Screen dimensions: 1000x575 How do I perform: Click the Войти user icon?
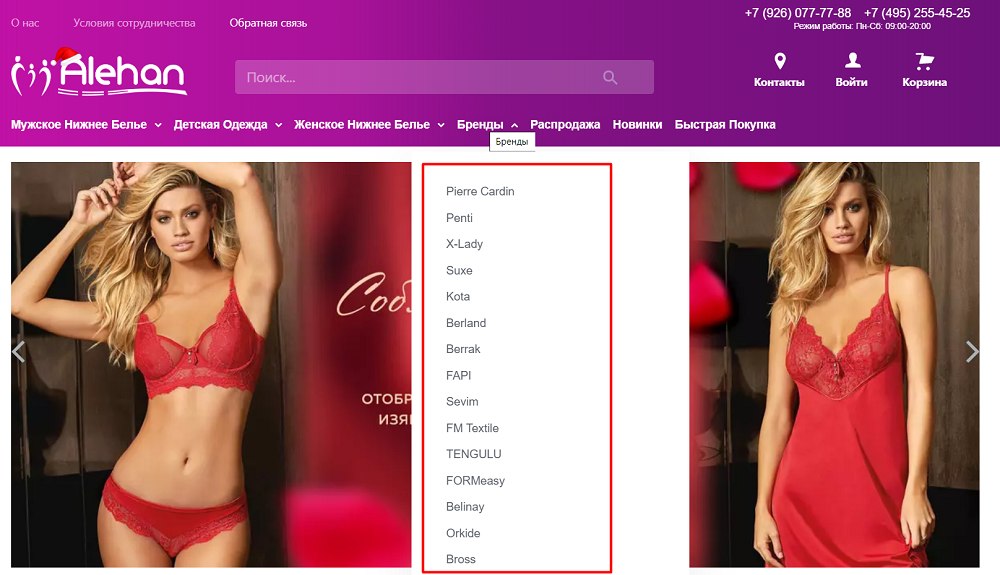point(852,61)
